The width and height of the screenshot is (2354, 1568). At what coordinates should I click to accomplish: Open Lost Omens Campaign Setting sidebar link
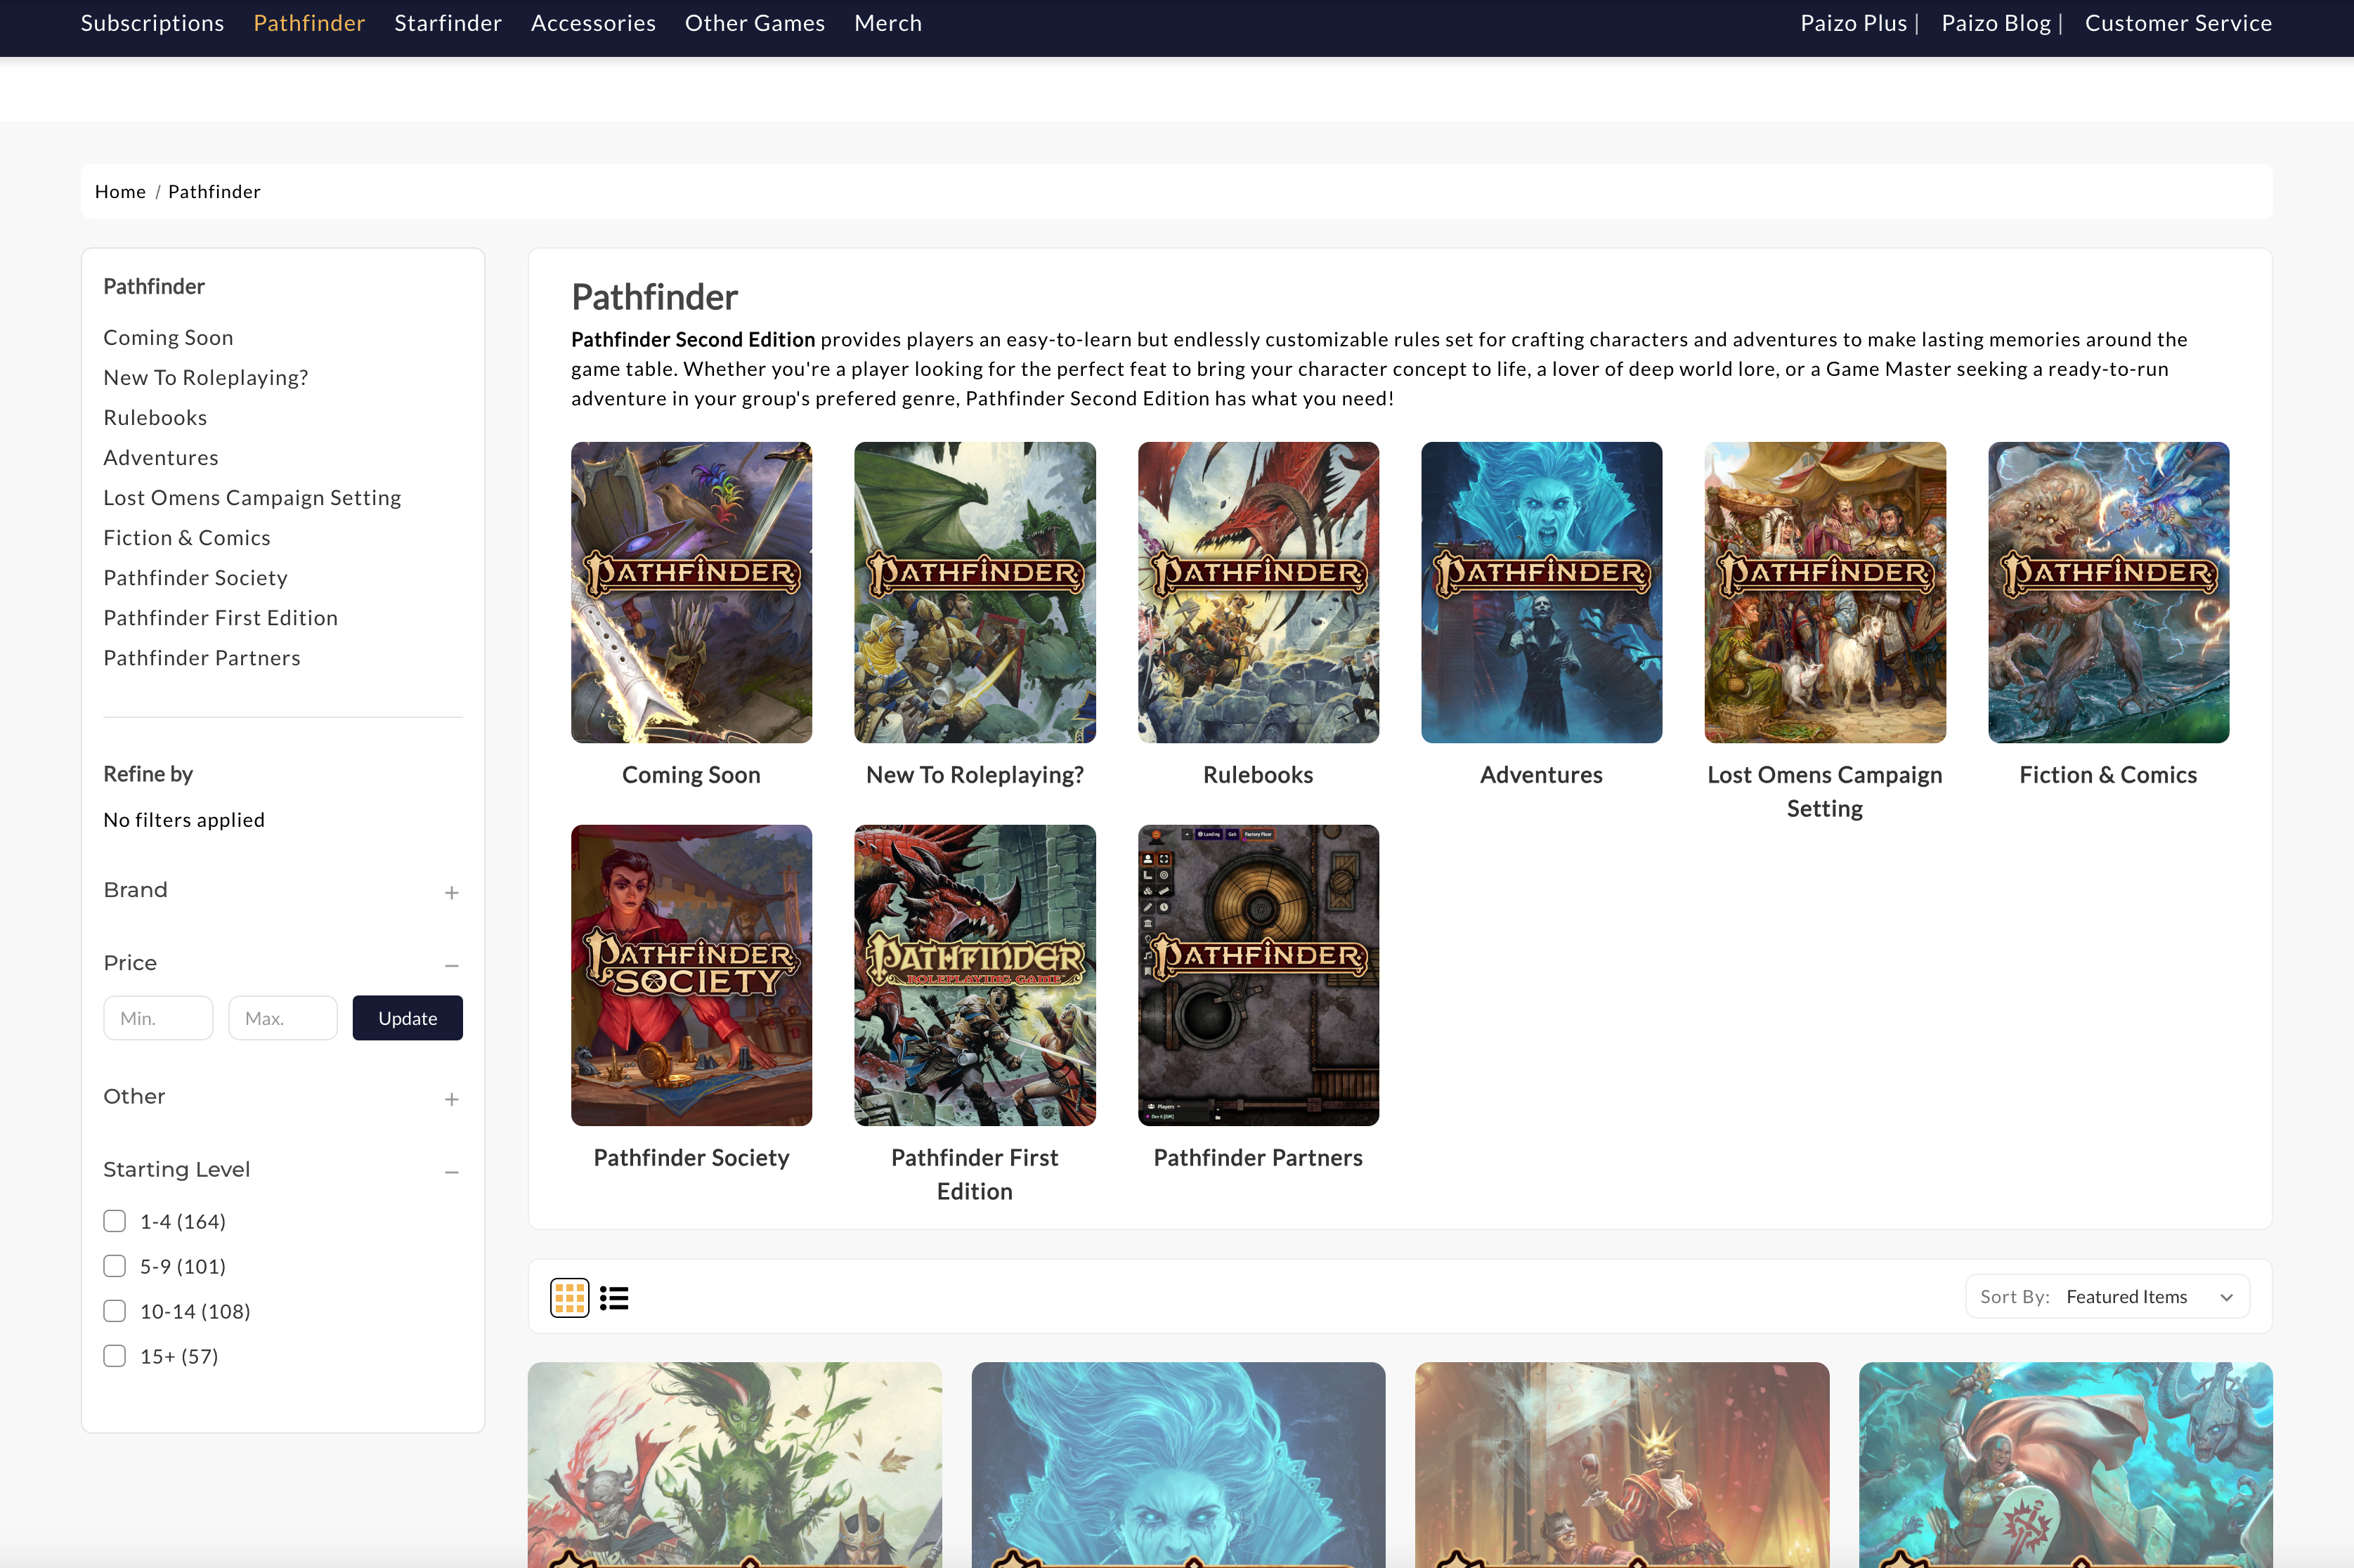click(x=252, y=497)
